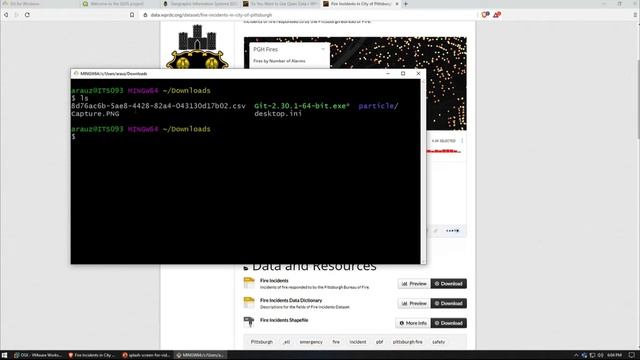Click the pbf tag
This screenshot has width=640, height=360.
pyautogui.click(x=380, y=342)
